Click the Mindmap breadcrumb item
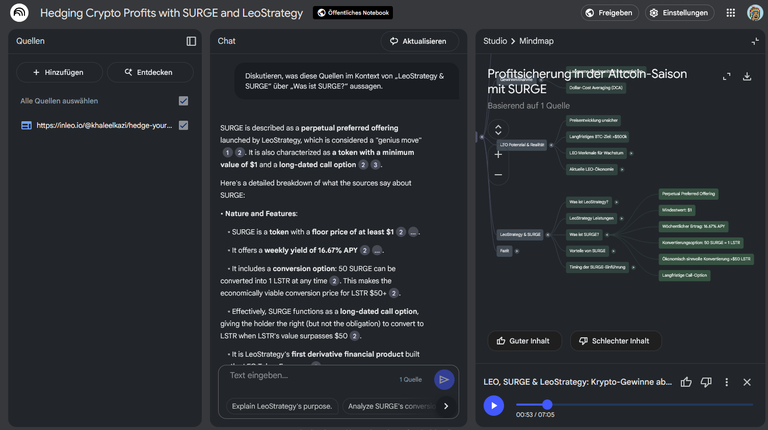The height and width of the screenshot is (430, 768). pyautogui.click(x=536, y=41)
